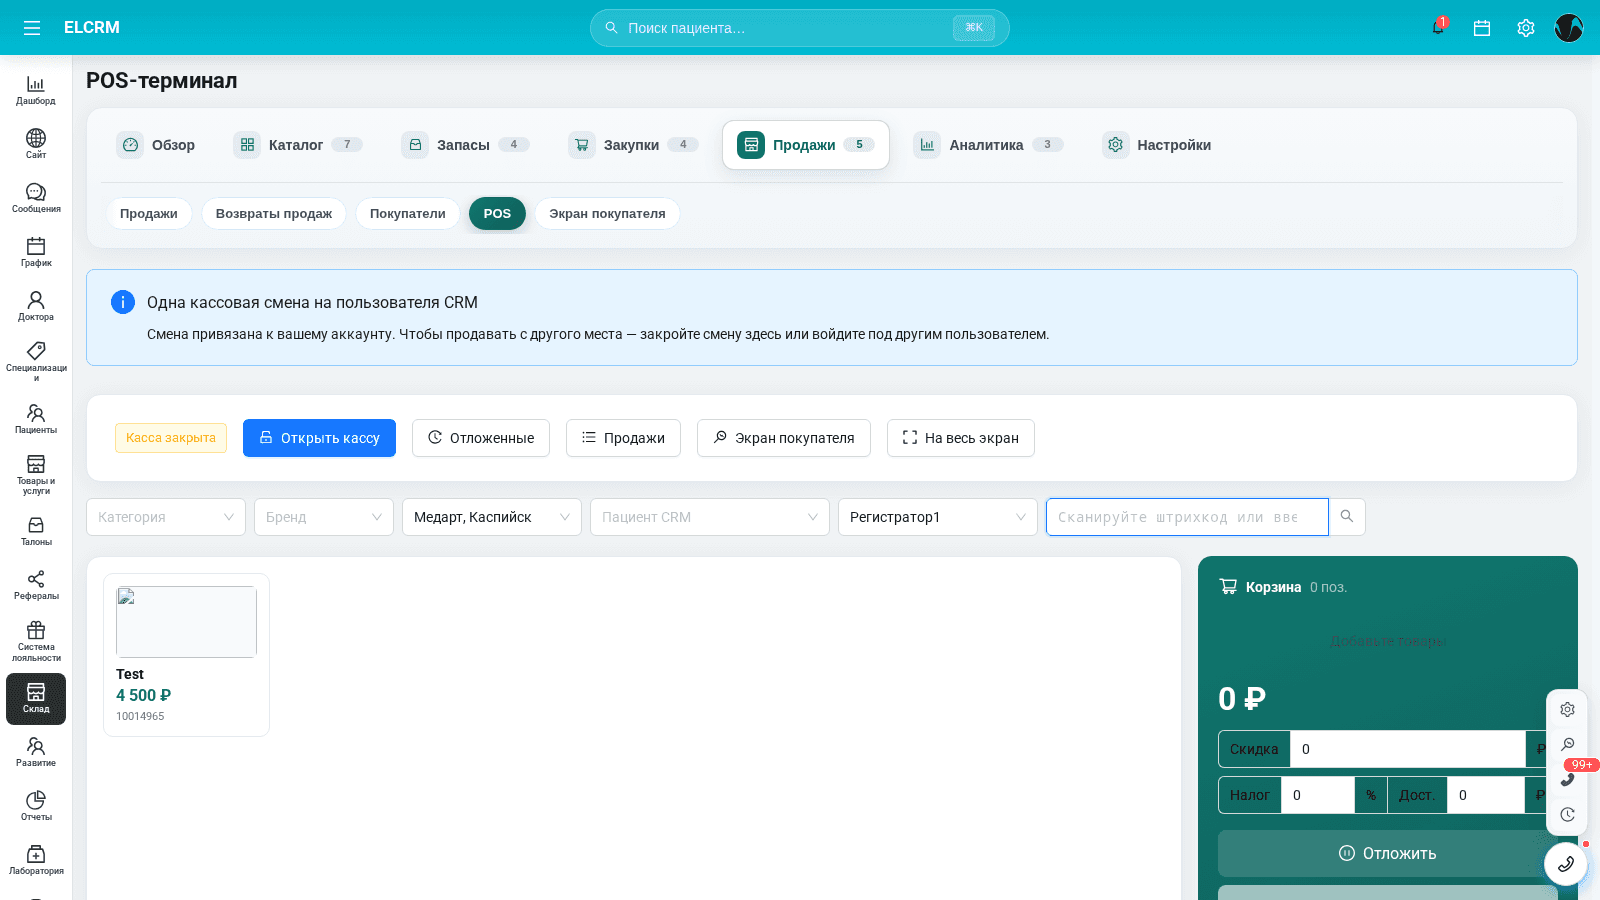The width and height of the screenshot is (1600, 900).
Task: Open the Регистратор1 dropdown
Action: [x=938, y=517]
